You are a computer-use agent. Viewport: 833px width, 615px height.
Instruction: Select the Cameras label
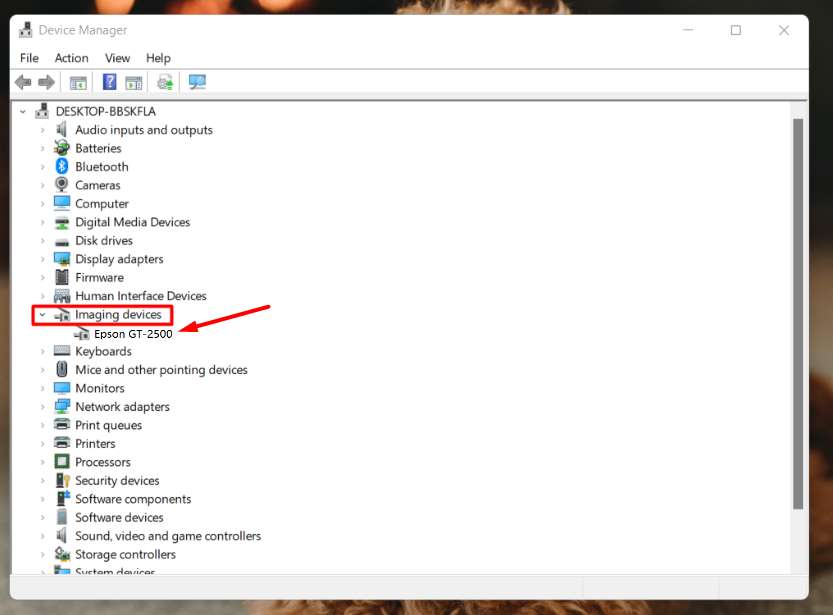98,185
